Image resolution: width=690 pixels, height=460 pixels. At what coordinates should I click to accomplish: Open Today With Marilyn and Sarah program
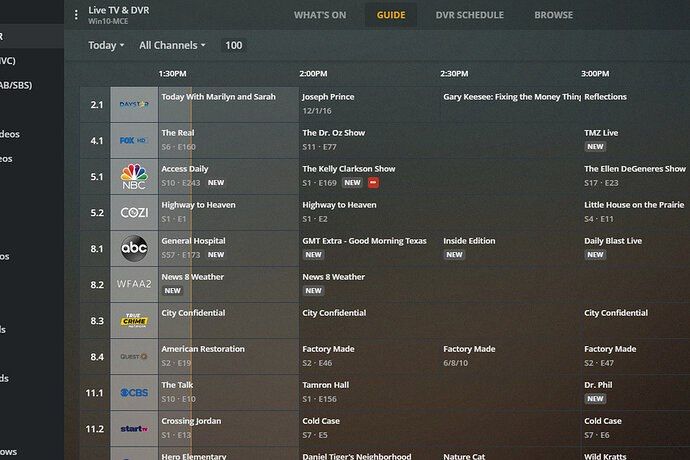228,104
